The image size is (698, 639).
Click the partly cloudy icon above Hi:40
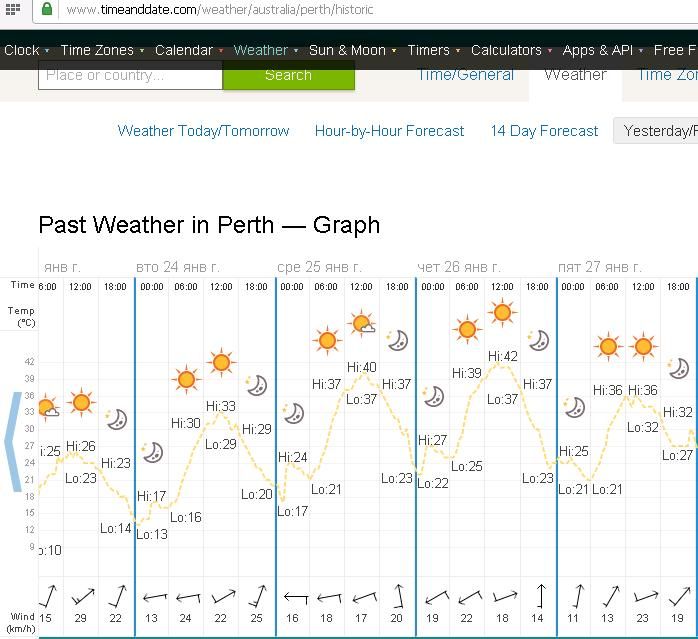(362, 324)
